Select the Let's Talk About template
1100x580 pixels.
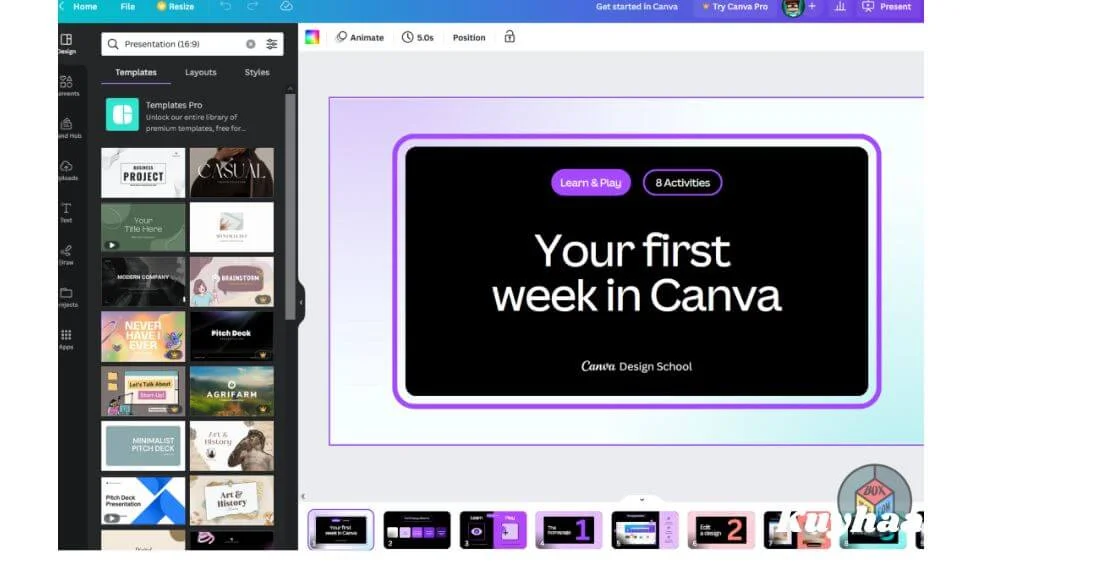pos(143,391)
